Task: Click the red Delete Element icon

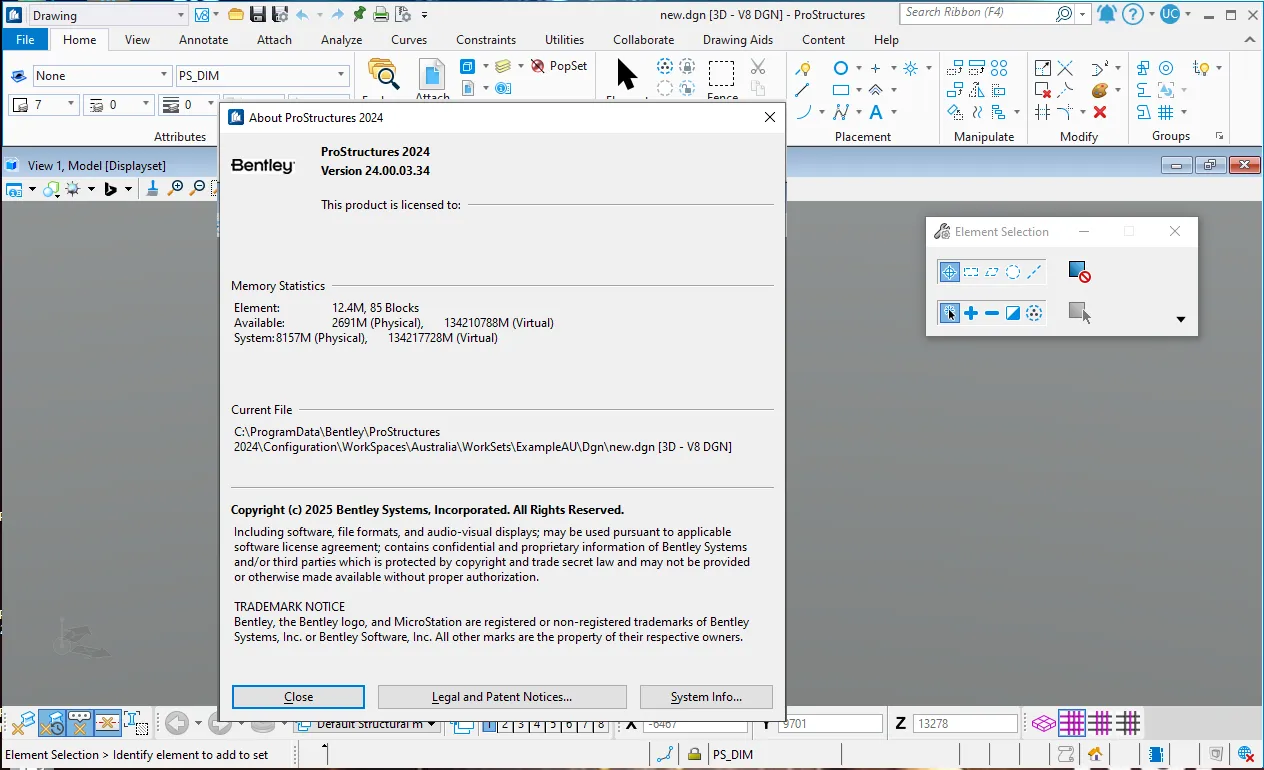Action: pos(1100,112)
